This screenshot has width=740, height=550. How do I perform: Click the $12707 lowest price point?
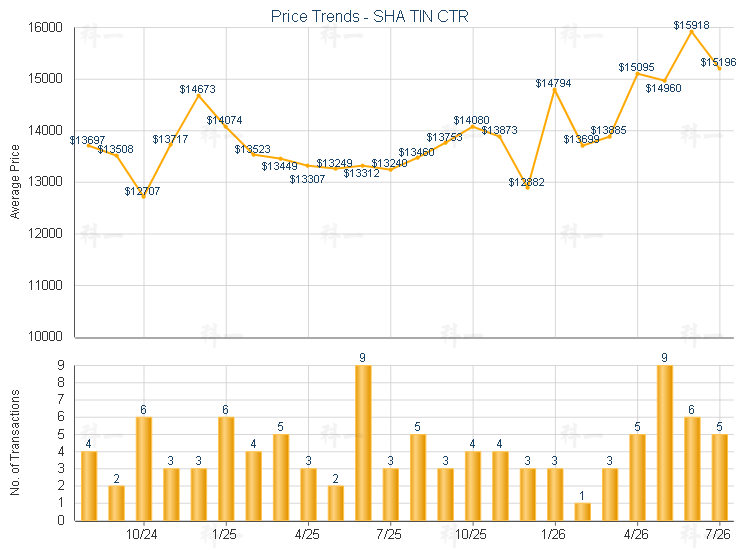[143, 196]
